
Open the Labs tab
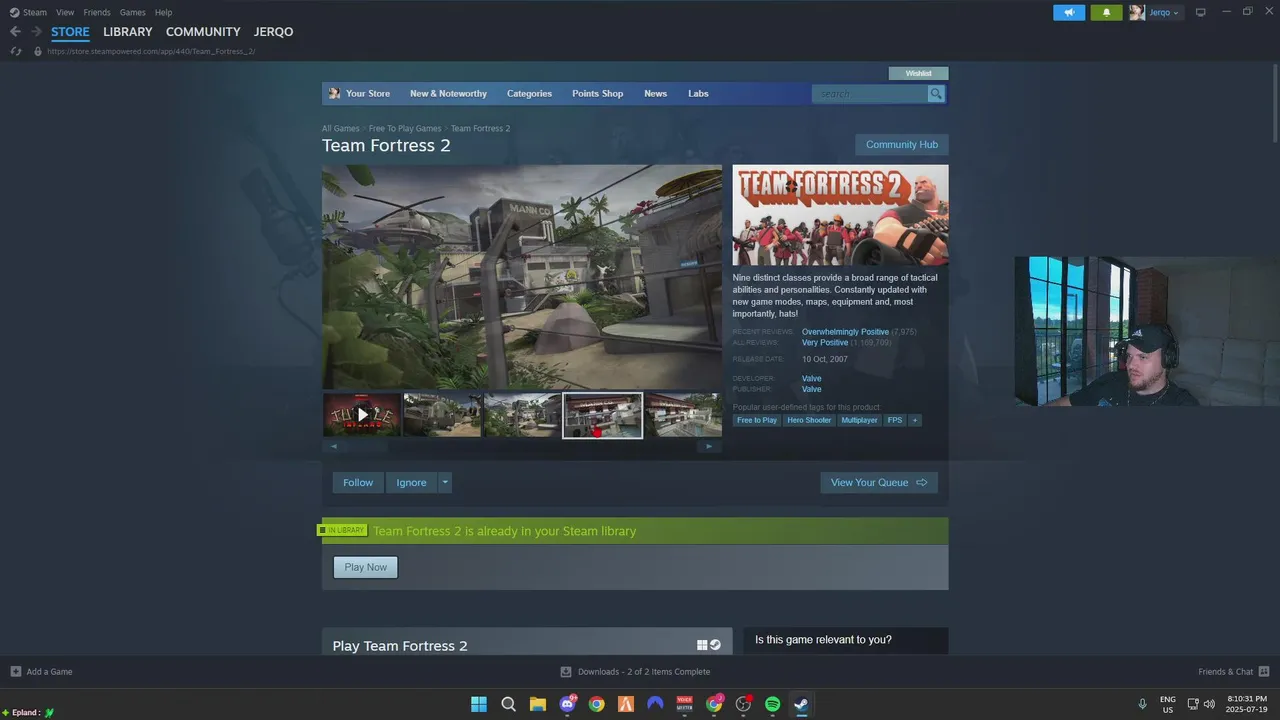[698, 93]
